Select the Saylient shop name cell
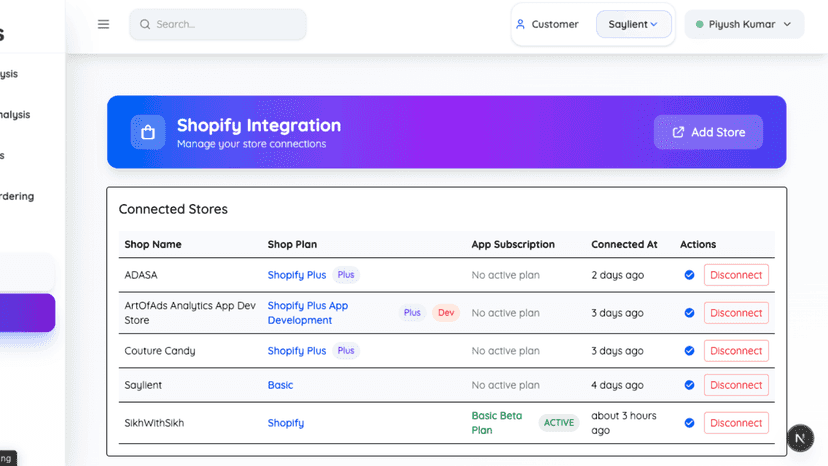Image resolution: width=828 pixels, height=466 pixels. tap(143, 385)
